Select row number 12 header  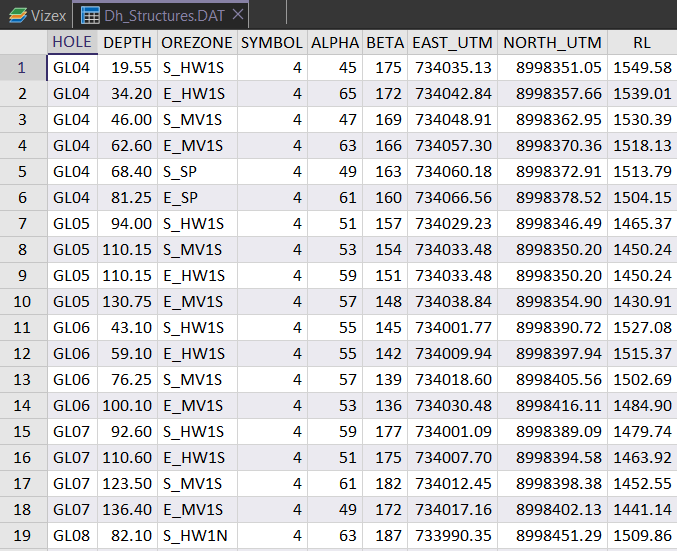coord(23,354)
